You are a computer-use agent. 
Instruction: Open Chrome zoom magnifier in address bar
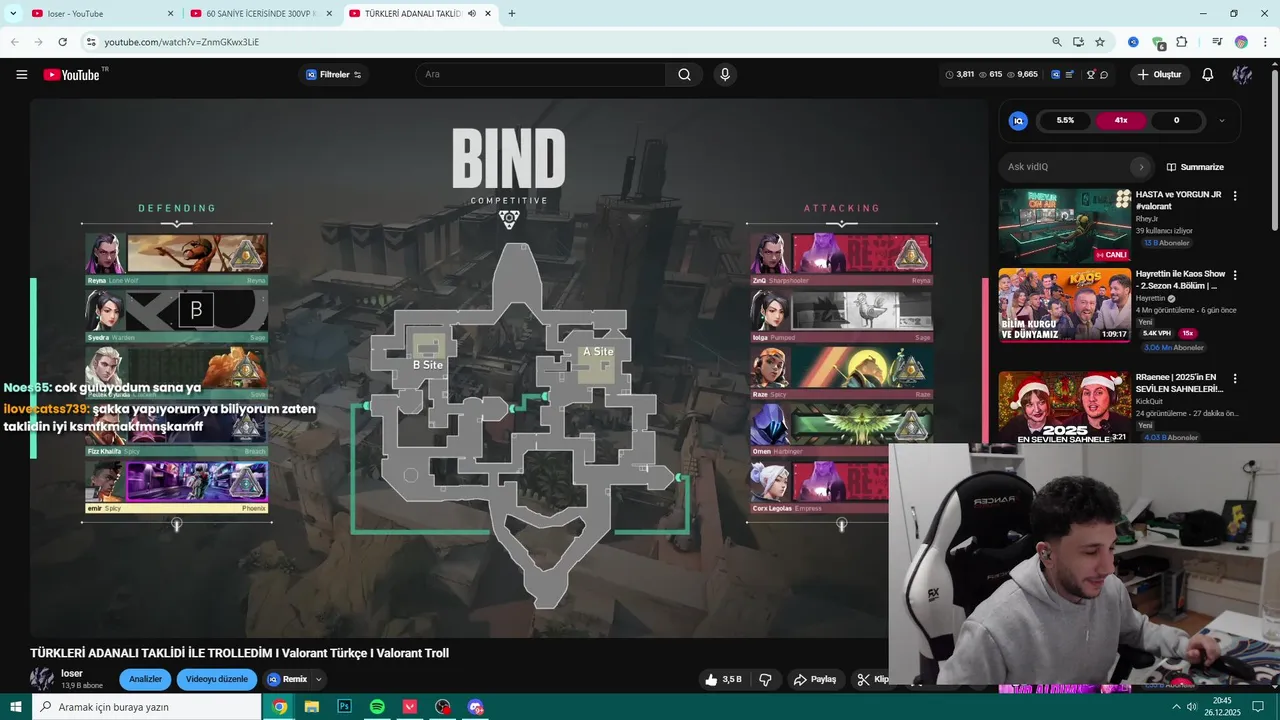1057,42
